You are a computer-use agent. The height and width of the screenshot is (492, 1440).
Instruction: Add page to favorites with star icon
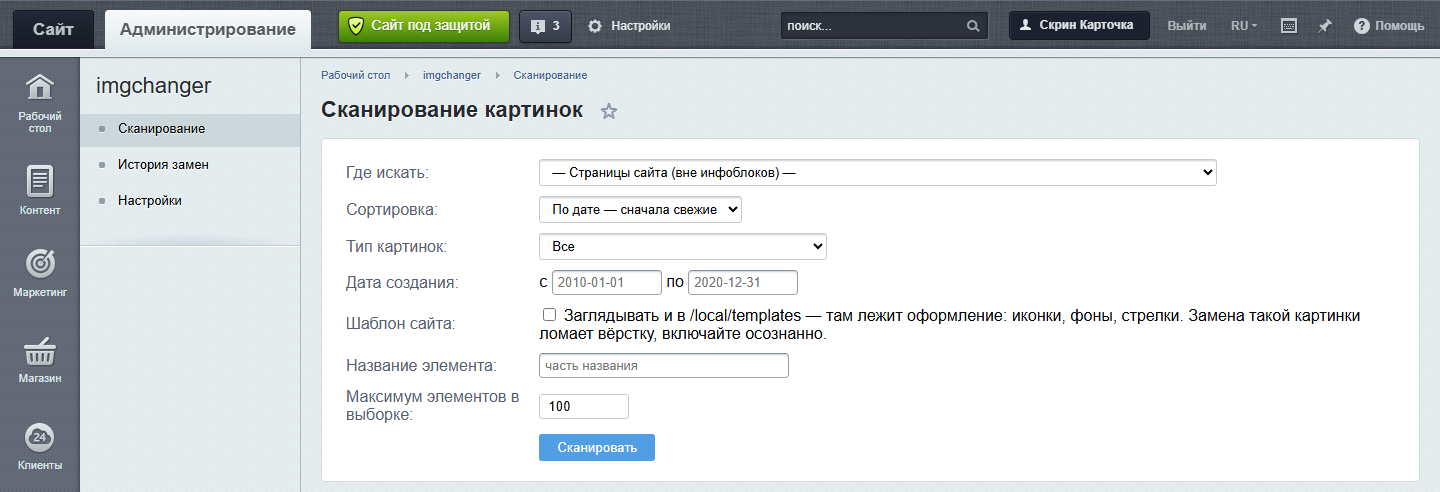pos(609,112)
